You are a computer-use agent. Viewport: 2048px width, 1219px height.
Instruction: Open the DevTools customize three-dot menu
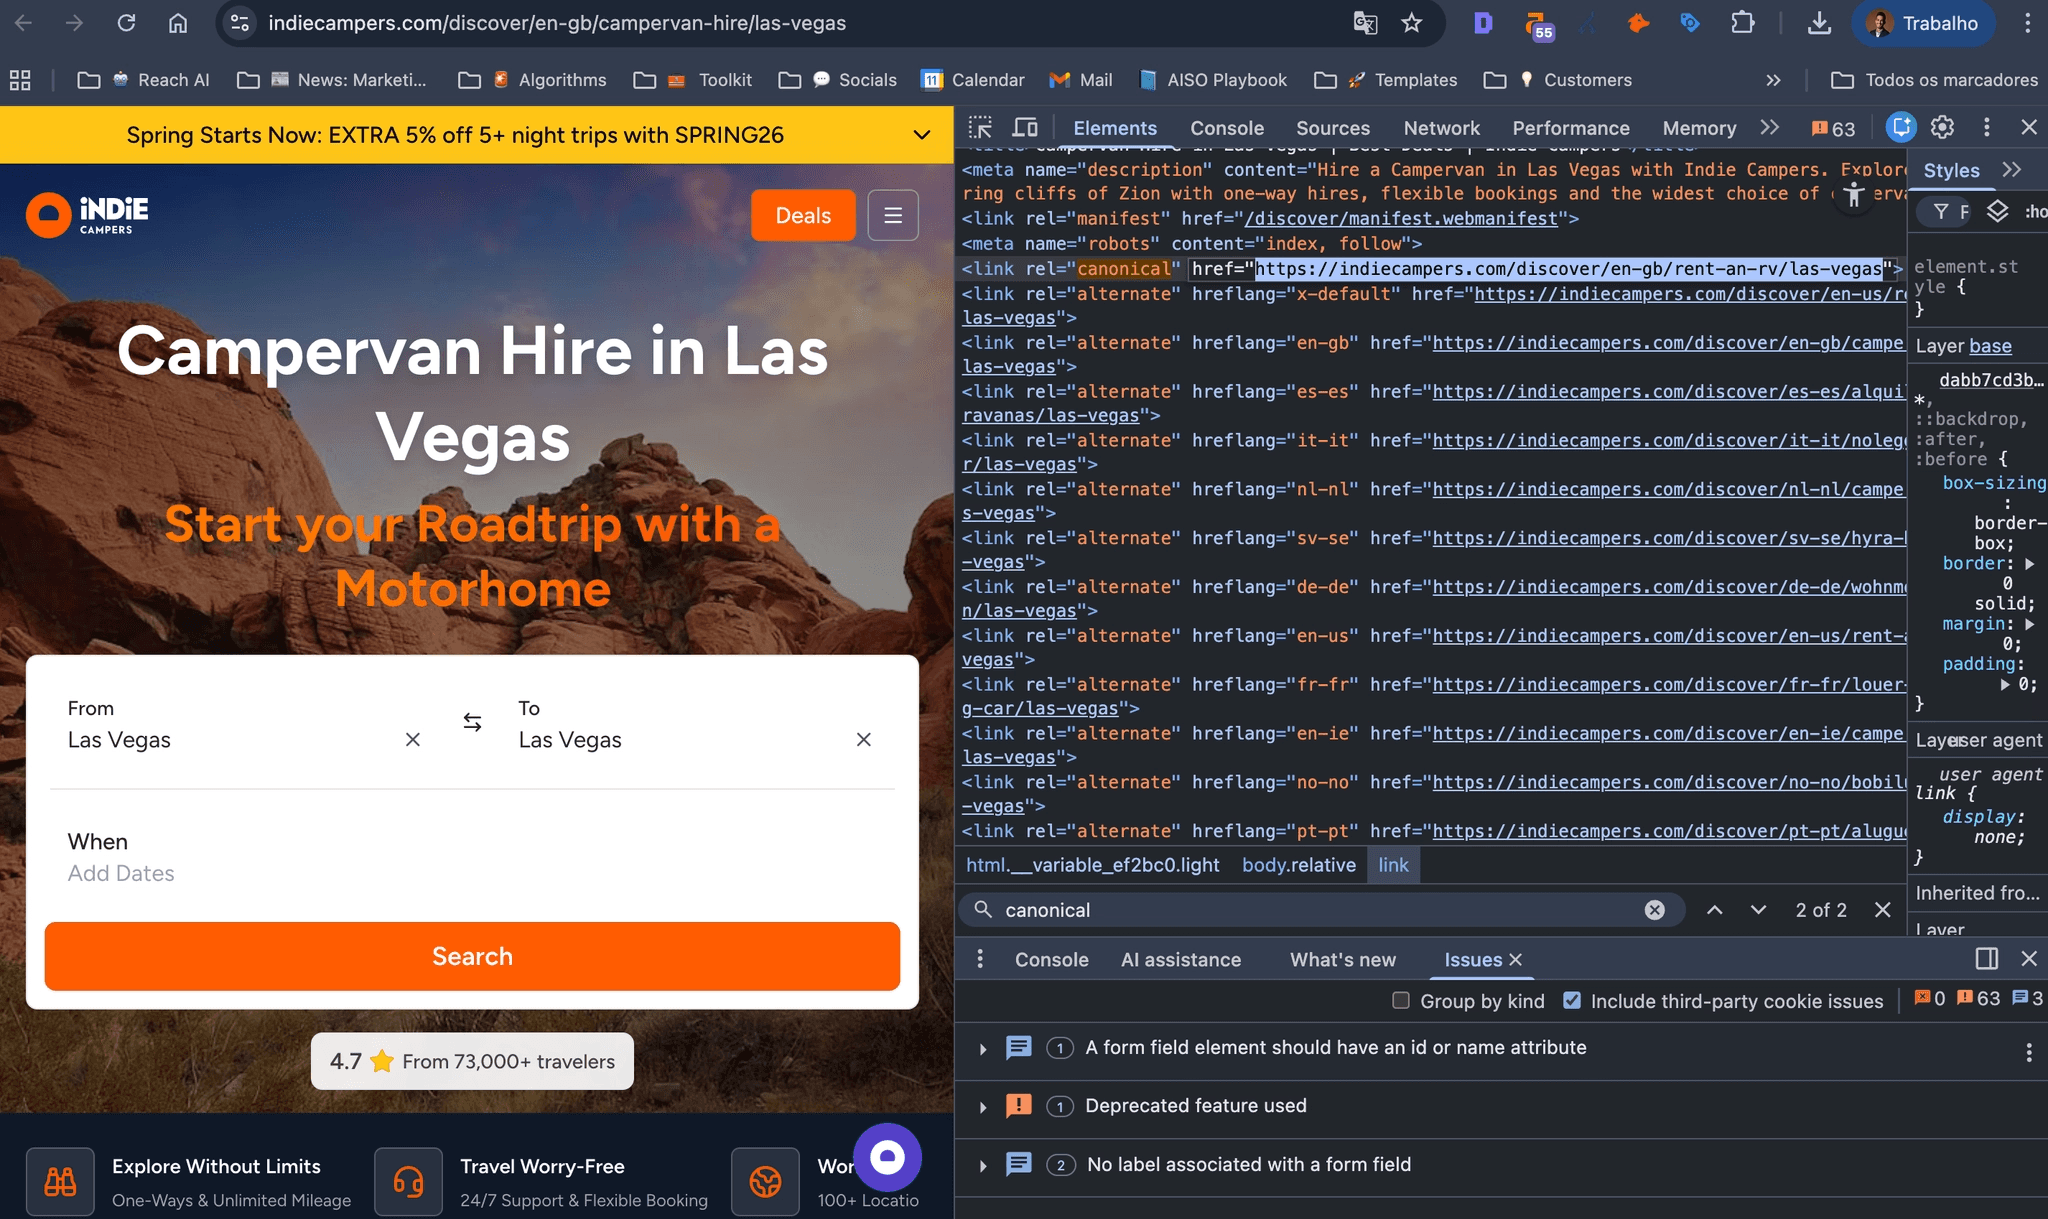[x=1986, y=127]
